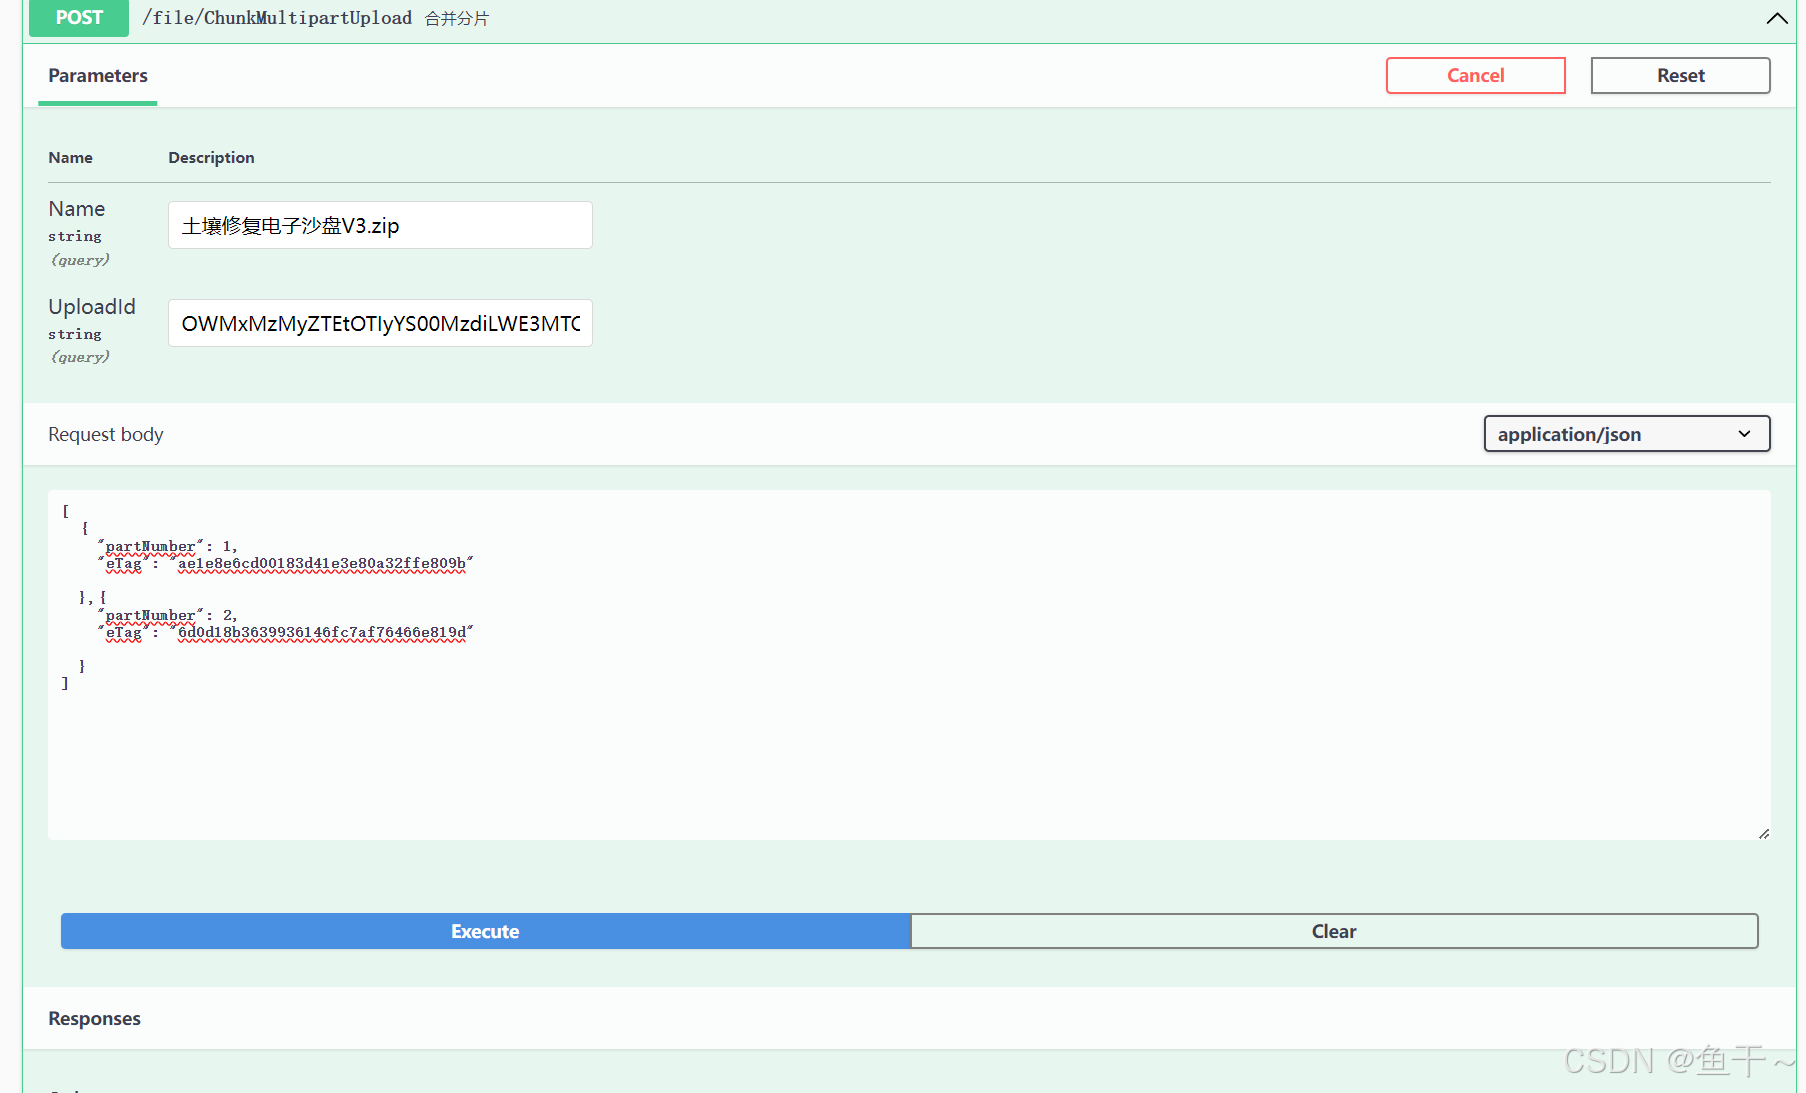Image resolution: width=1806 pixels, height=1093 pixels.
Task: Click the Description column header
Action: [x=211, y=158]
